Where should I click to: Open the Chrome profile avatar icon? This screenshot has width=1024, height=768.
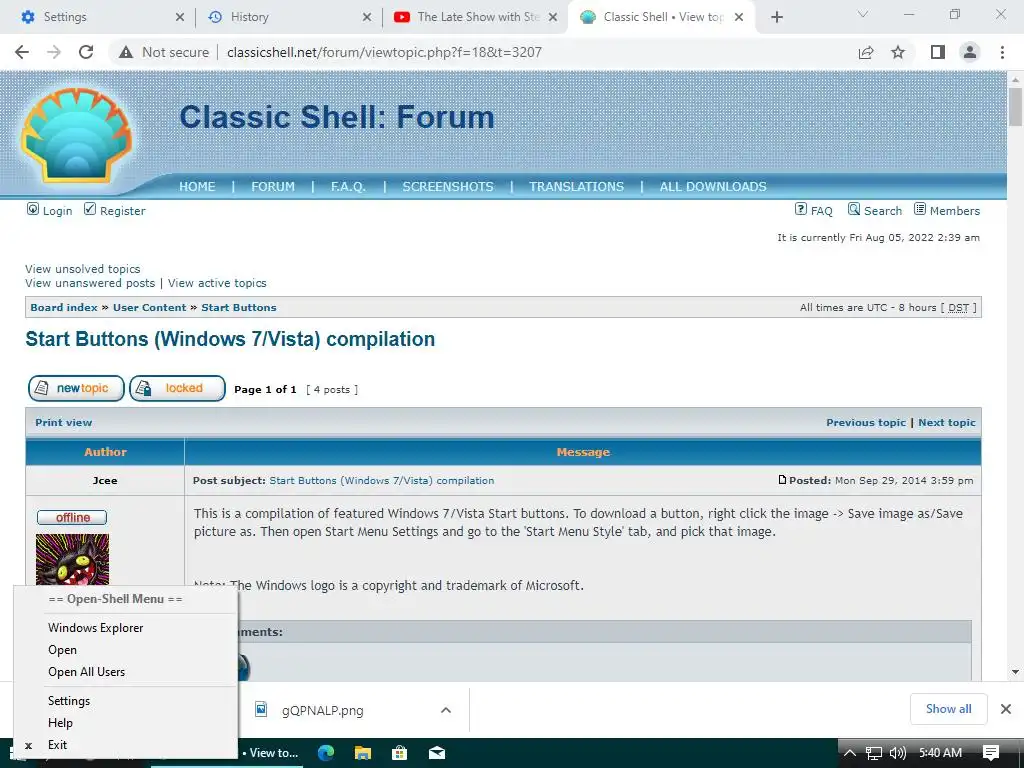pyautogui.click(x=970, y=52)
